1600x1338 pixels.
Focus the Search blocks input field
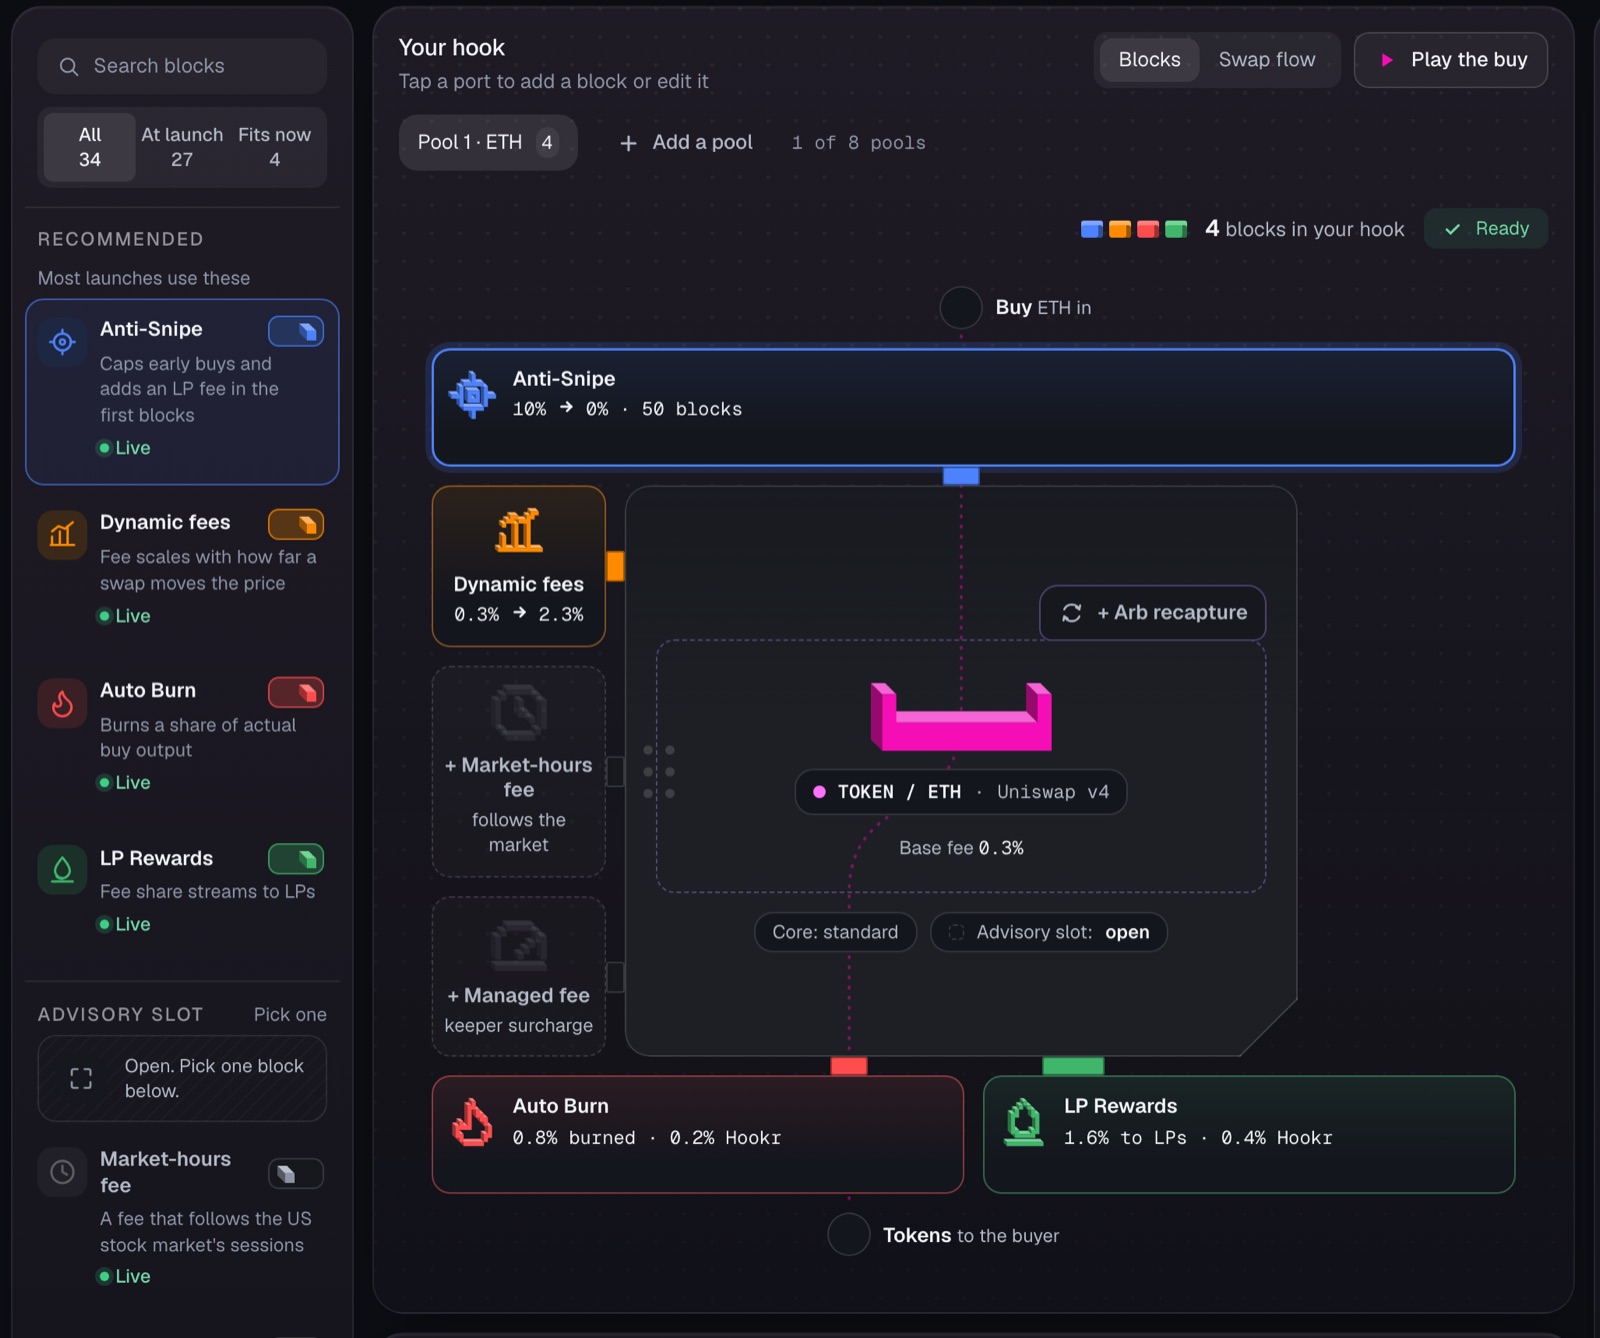[182, 66]
